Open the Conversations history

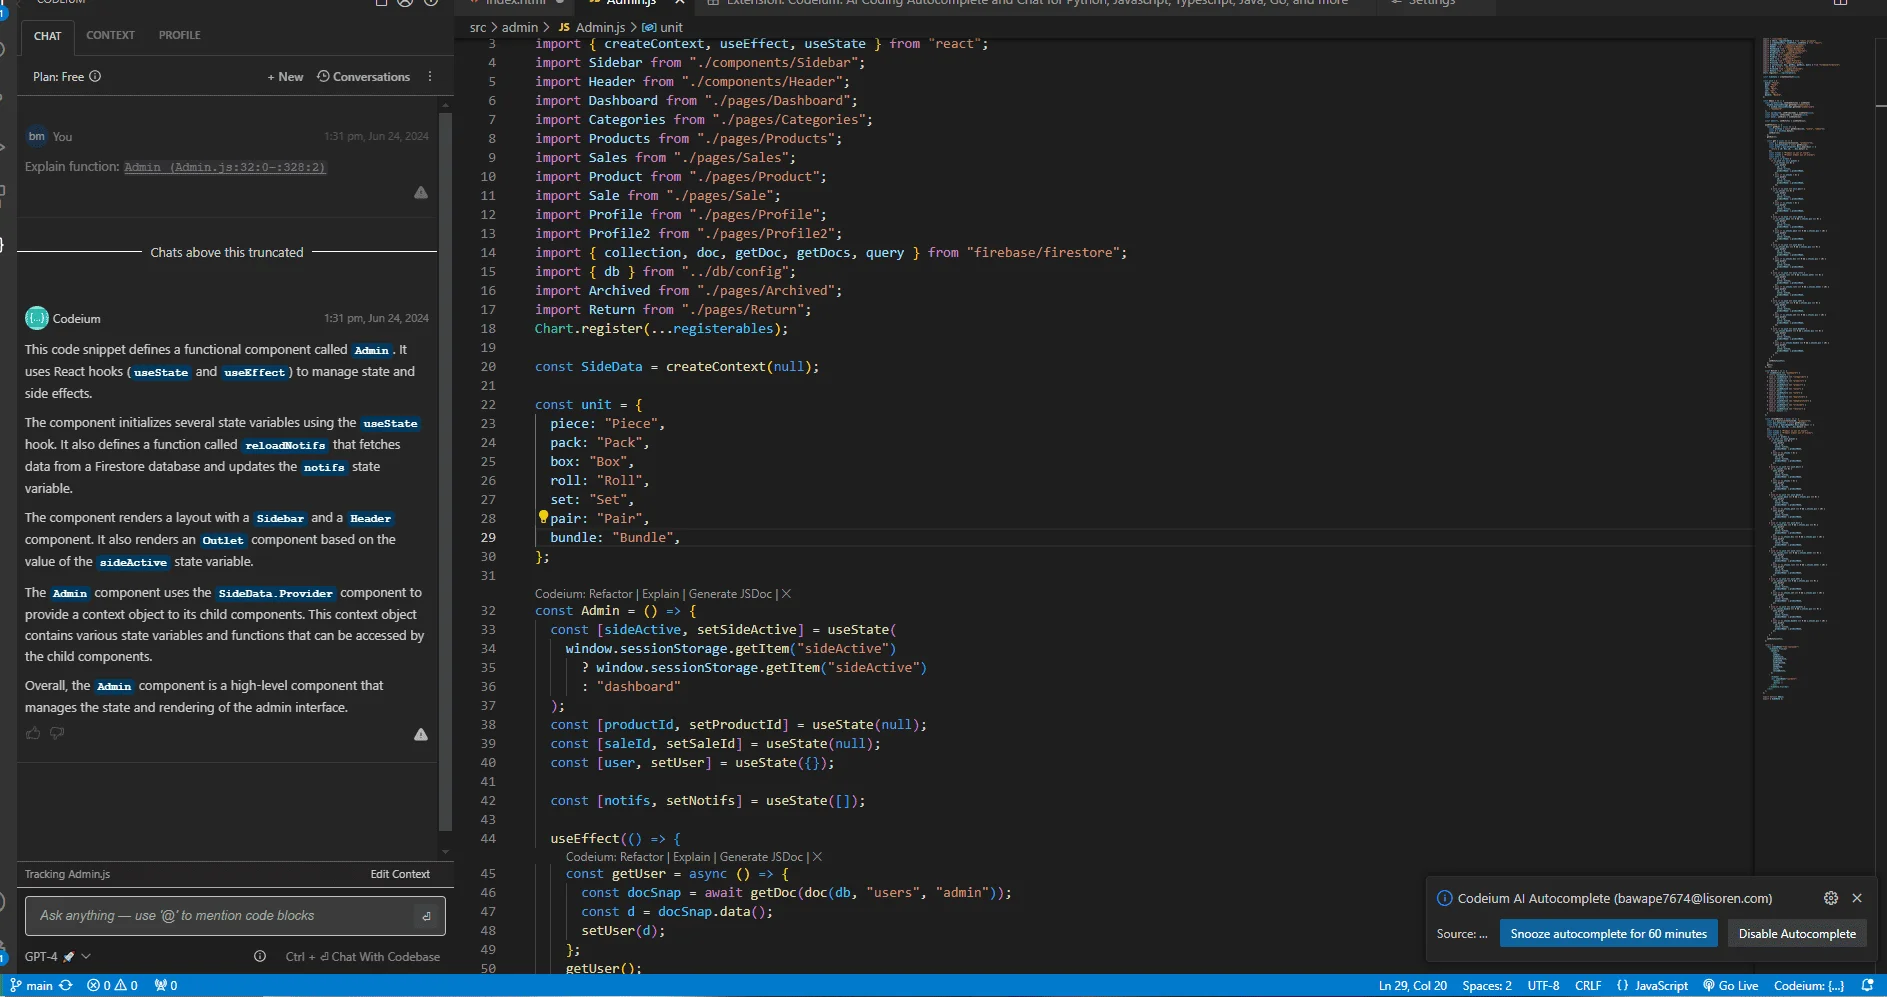364,77
